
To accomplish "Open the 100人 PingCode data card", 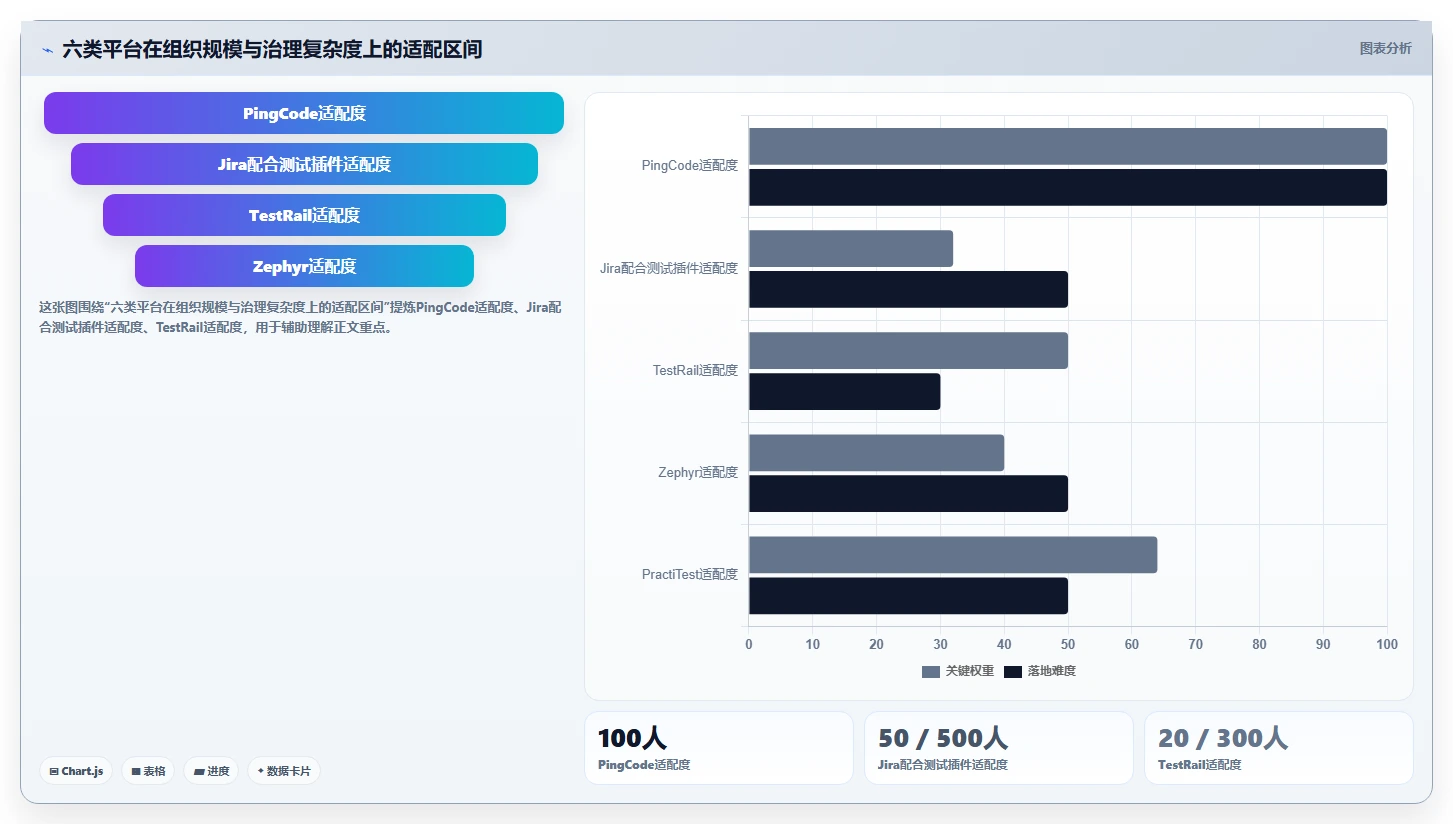I will 719,748.
